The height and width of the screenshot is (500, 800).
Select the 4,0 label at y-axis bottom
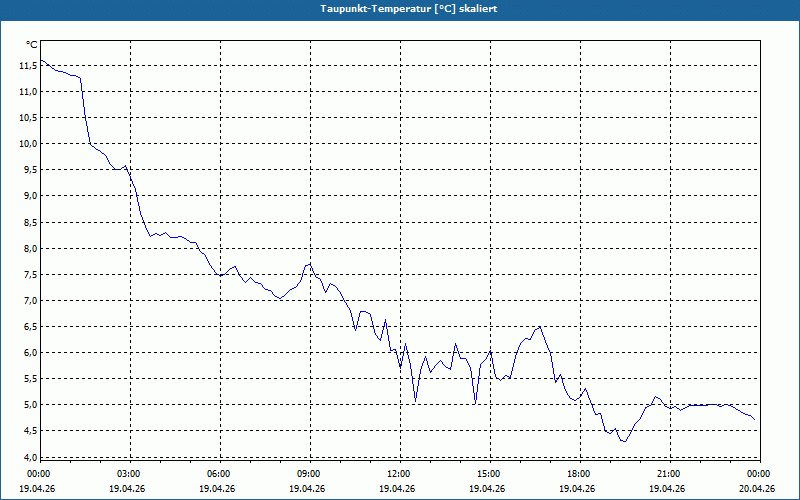coord(28,458)
